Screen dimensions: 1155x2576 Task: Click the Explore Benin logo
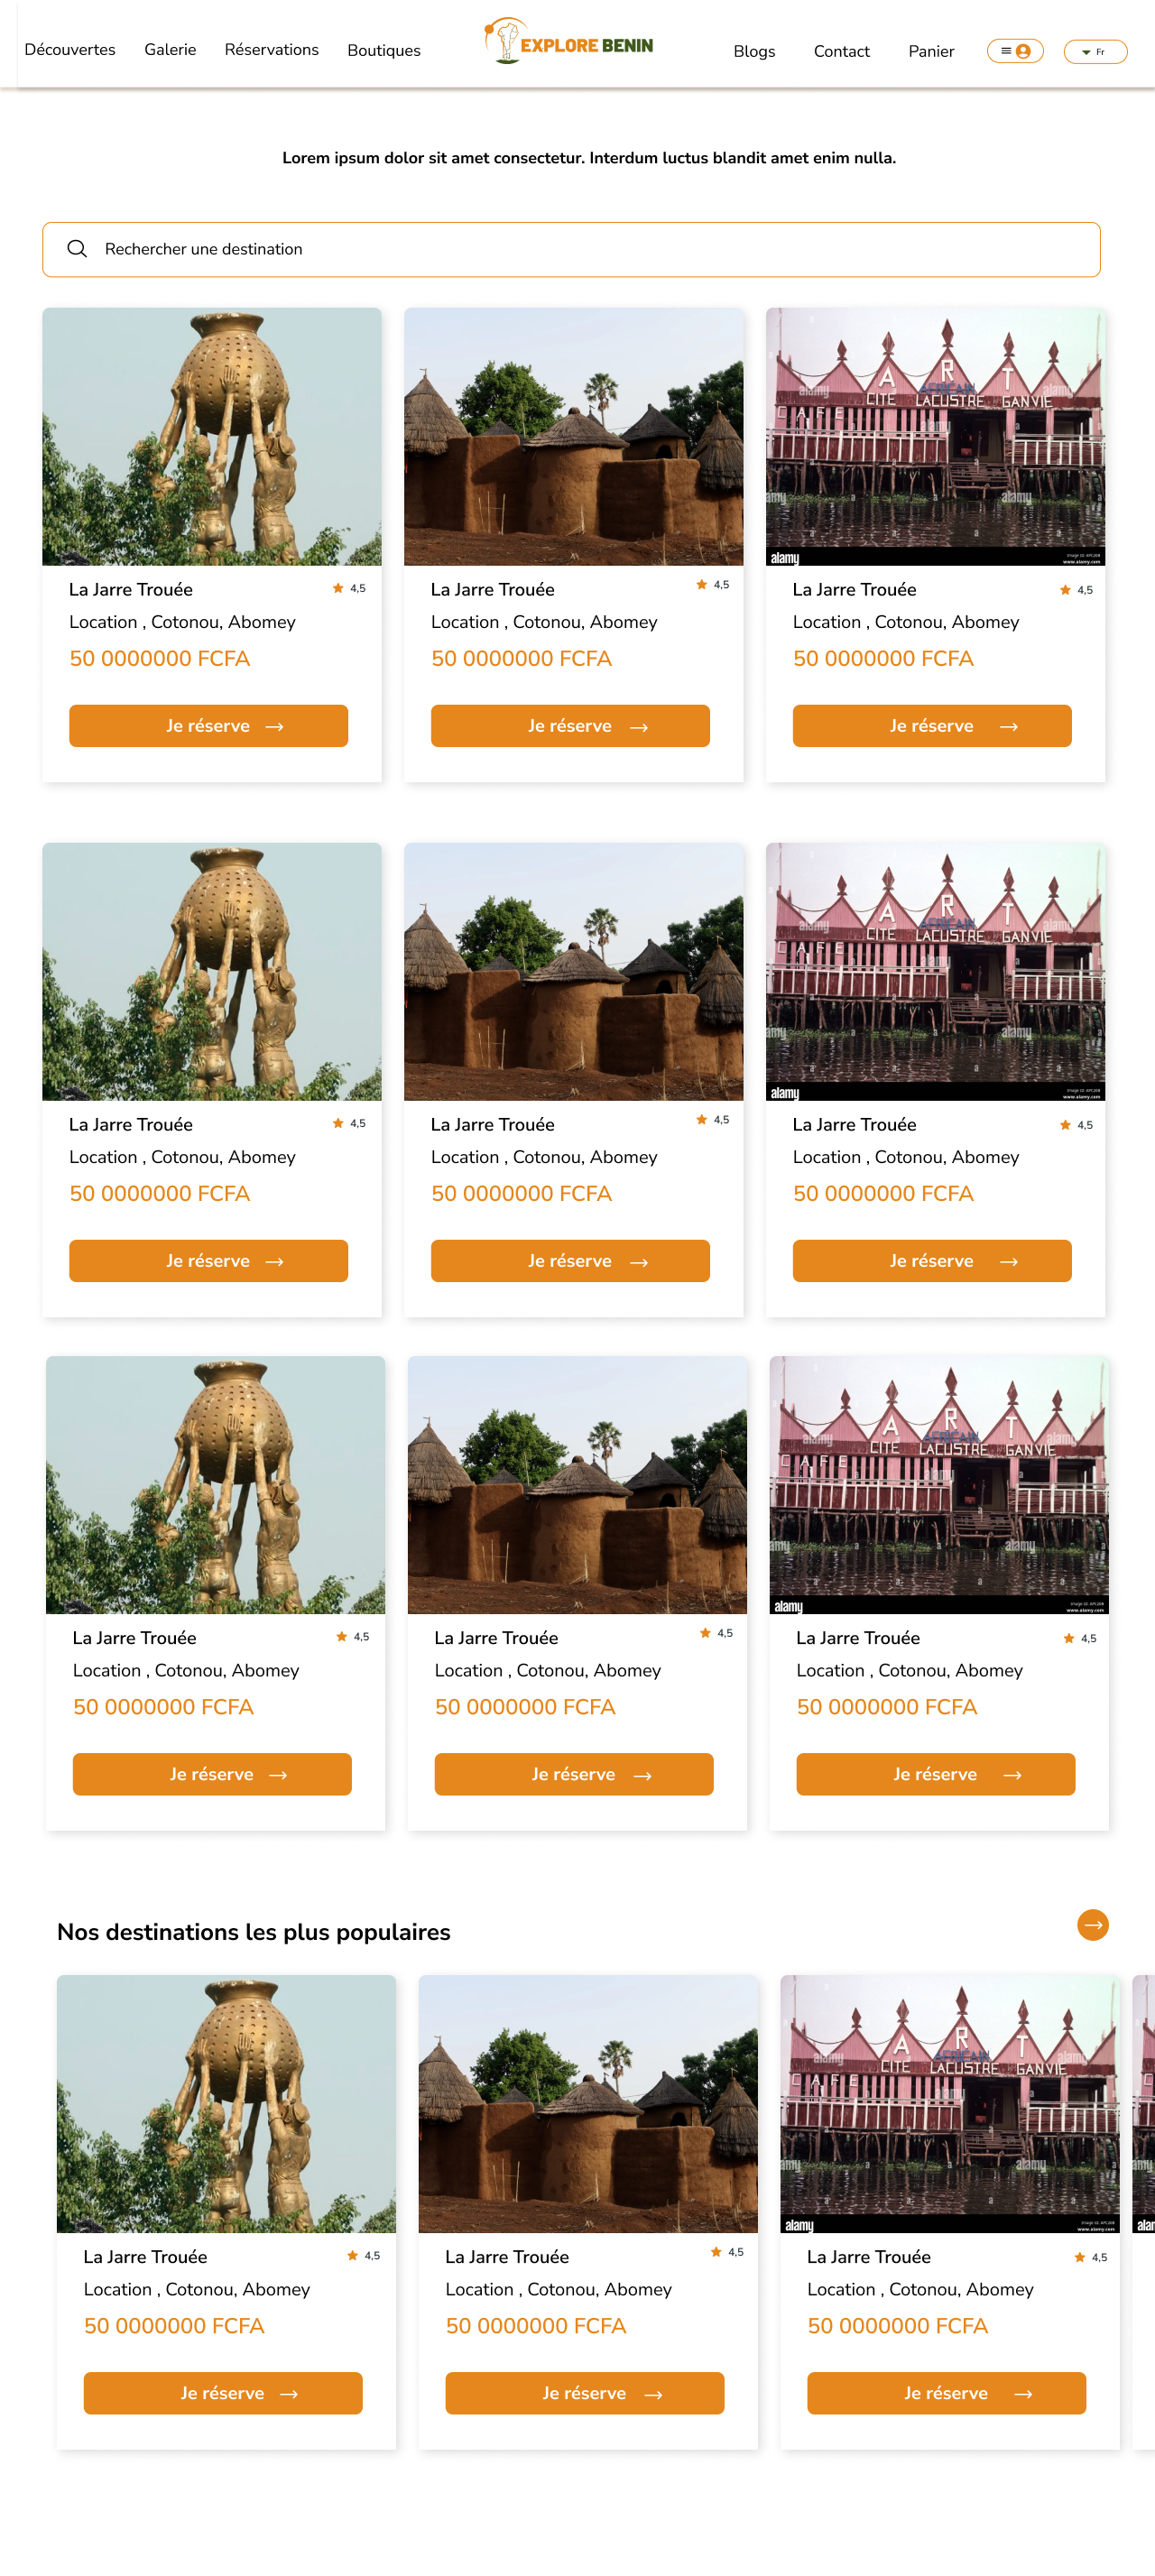click(568, 42)
